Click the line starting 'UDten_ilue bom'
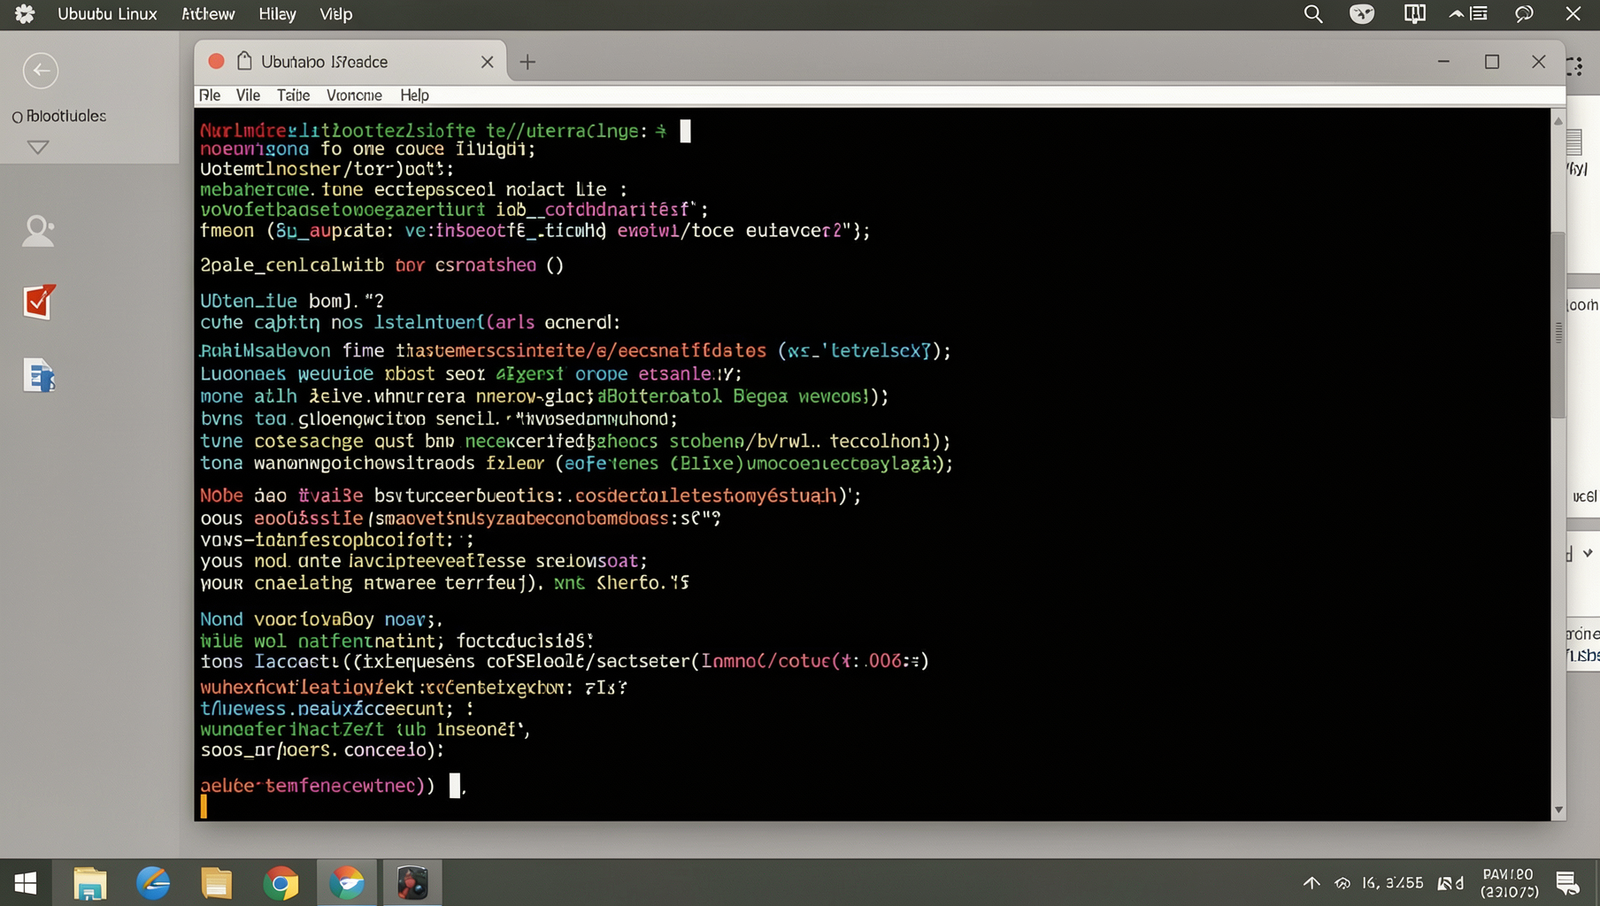Image resolution: width=1600 pixels, height=906 pixels. (x=292, y=301)
